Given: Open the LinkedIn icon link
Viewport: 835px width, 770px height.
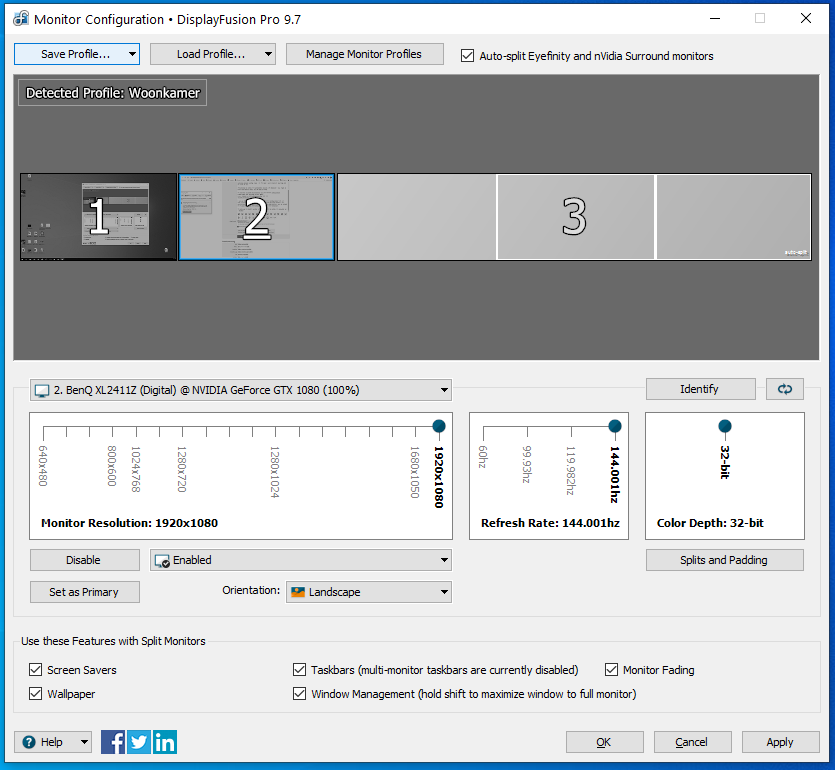Looking at the screenshot, I should click(x=165, y=742).
